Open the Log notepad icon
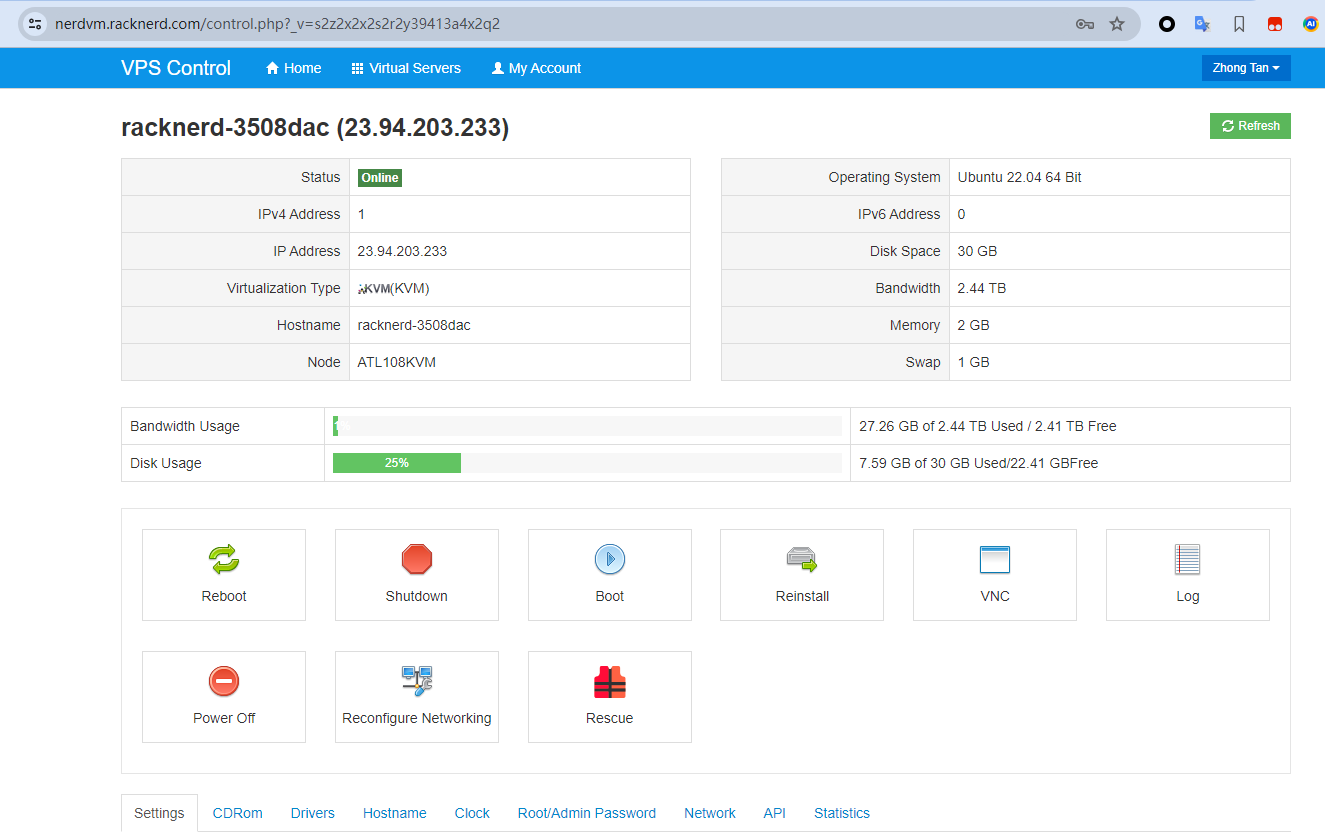The height and width of the screenshot is (840, 1325). point(1187,559)
